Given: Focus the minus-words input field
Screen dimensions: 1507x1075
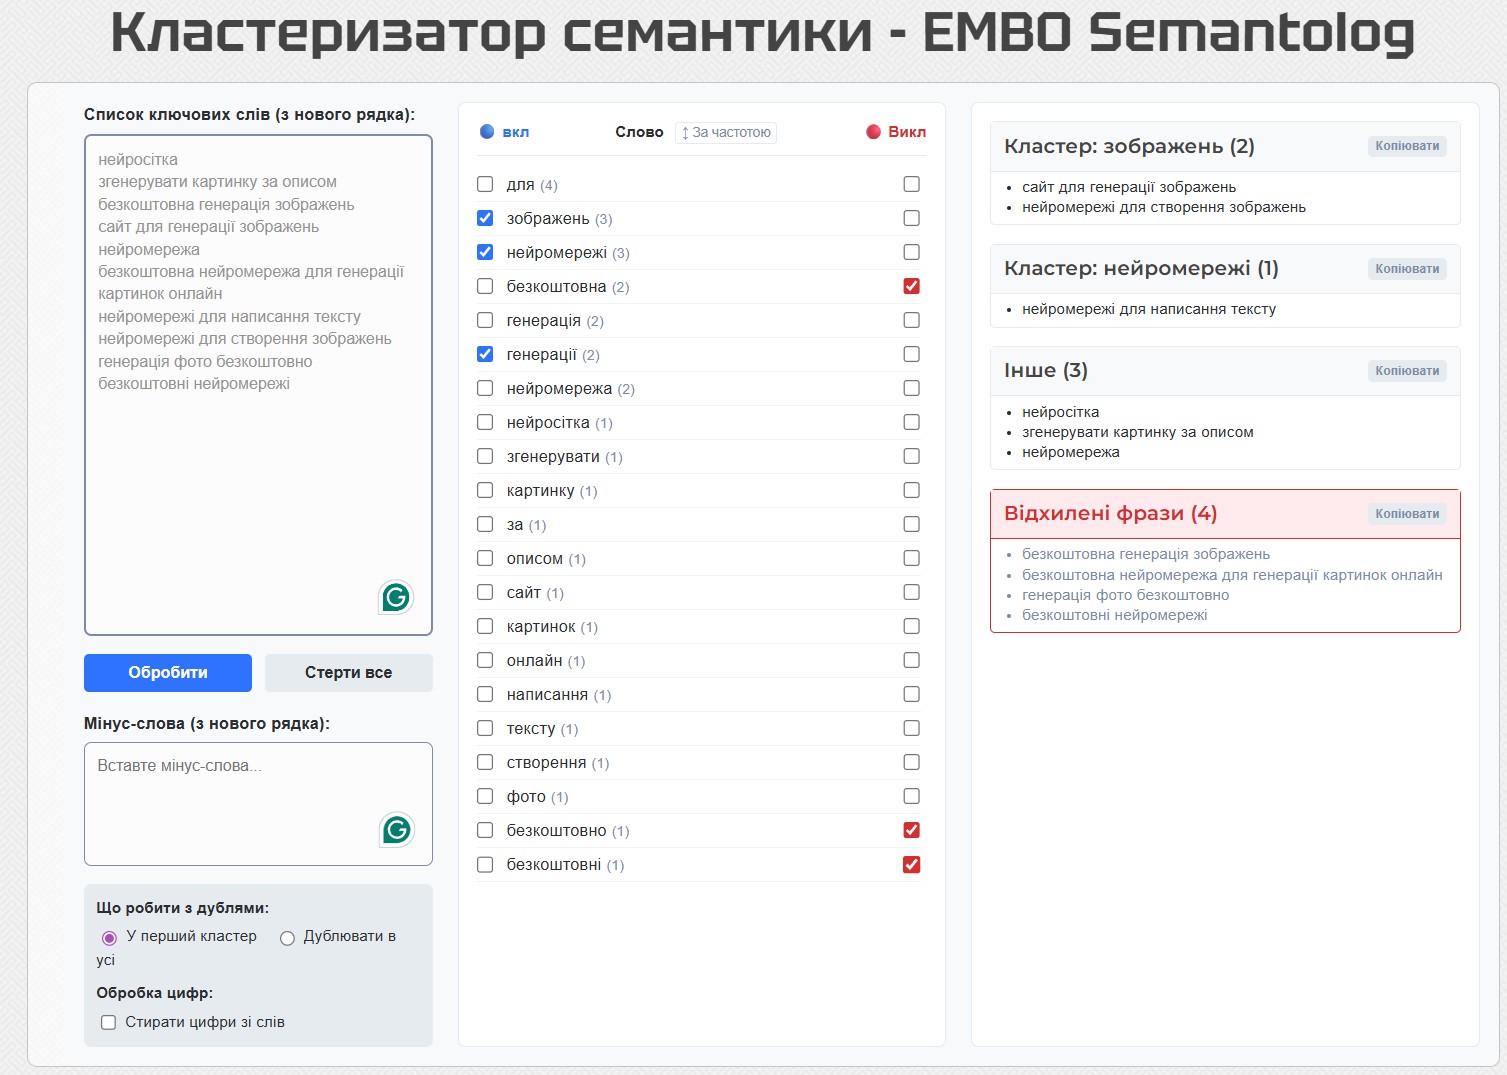Looking at the screenshot, I should (258, 804).
